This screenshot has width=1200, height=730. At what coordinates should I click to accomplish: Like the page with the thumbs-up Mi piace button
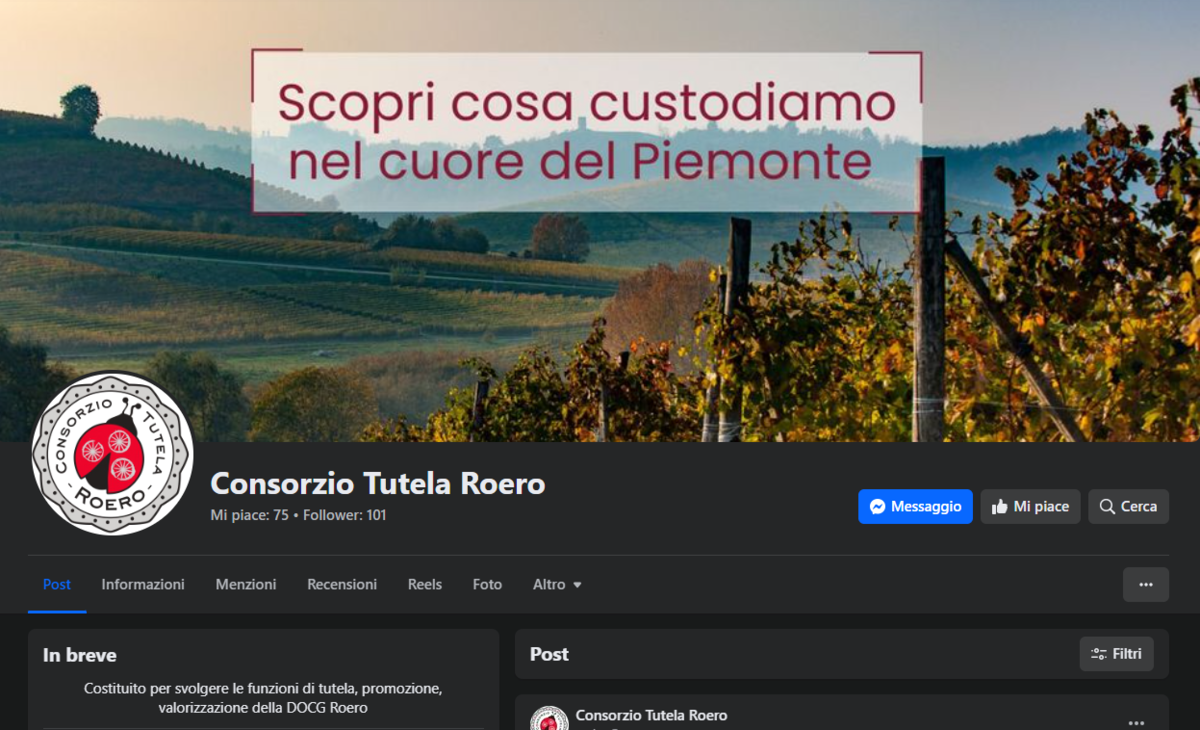coord(1030,507)
